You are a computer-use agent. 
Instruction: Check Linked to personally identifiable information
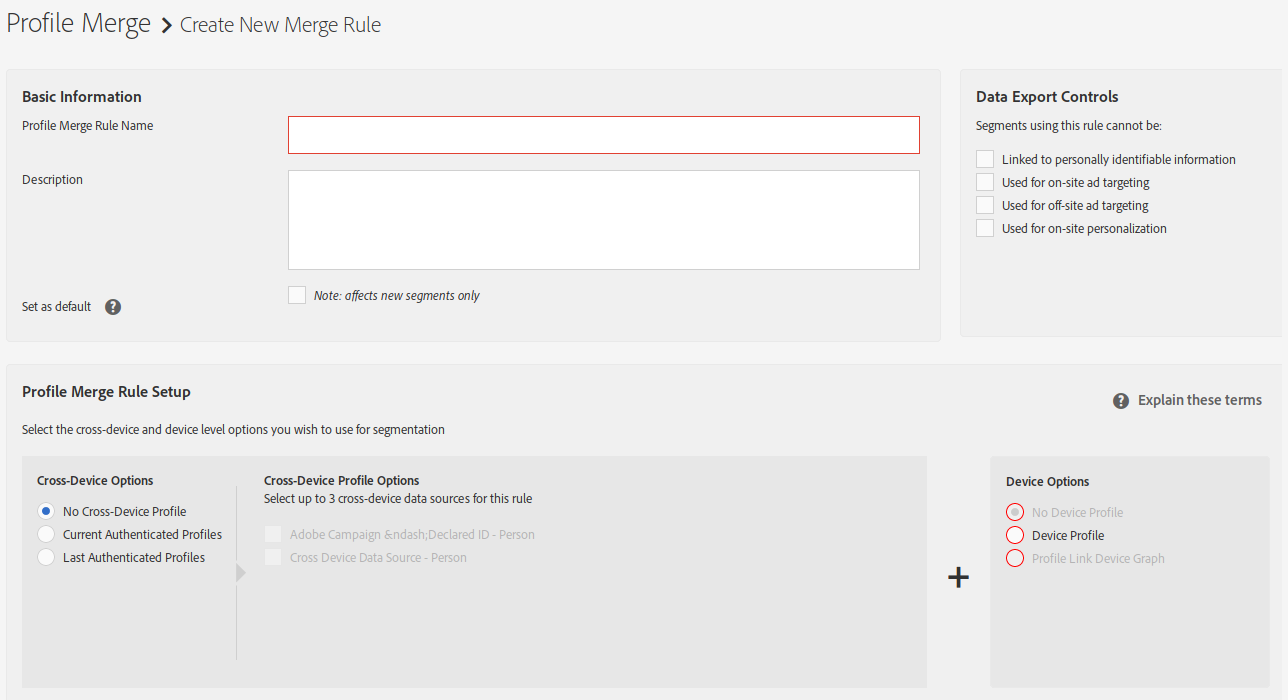[985, 160]
